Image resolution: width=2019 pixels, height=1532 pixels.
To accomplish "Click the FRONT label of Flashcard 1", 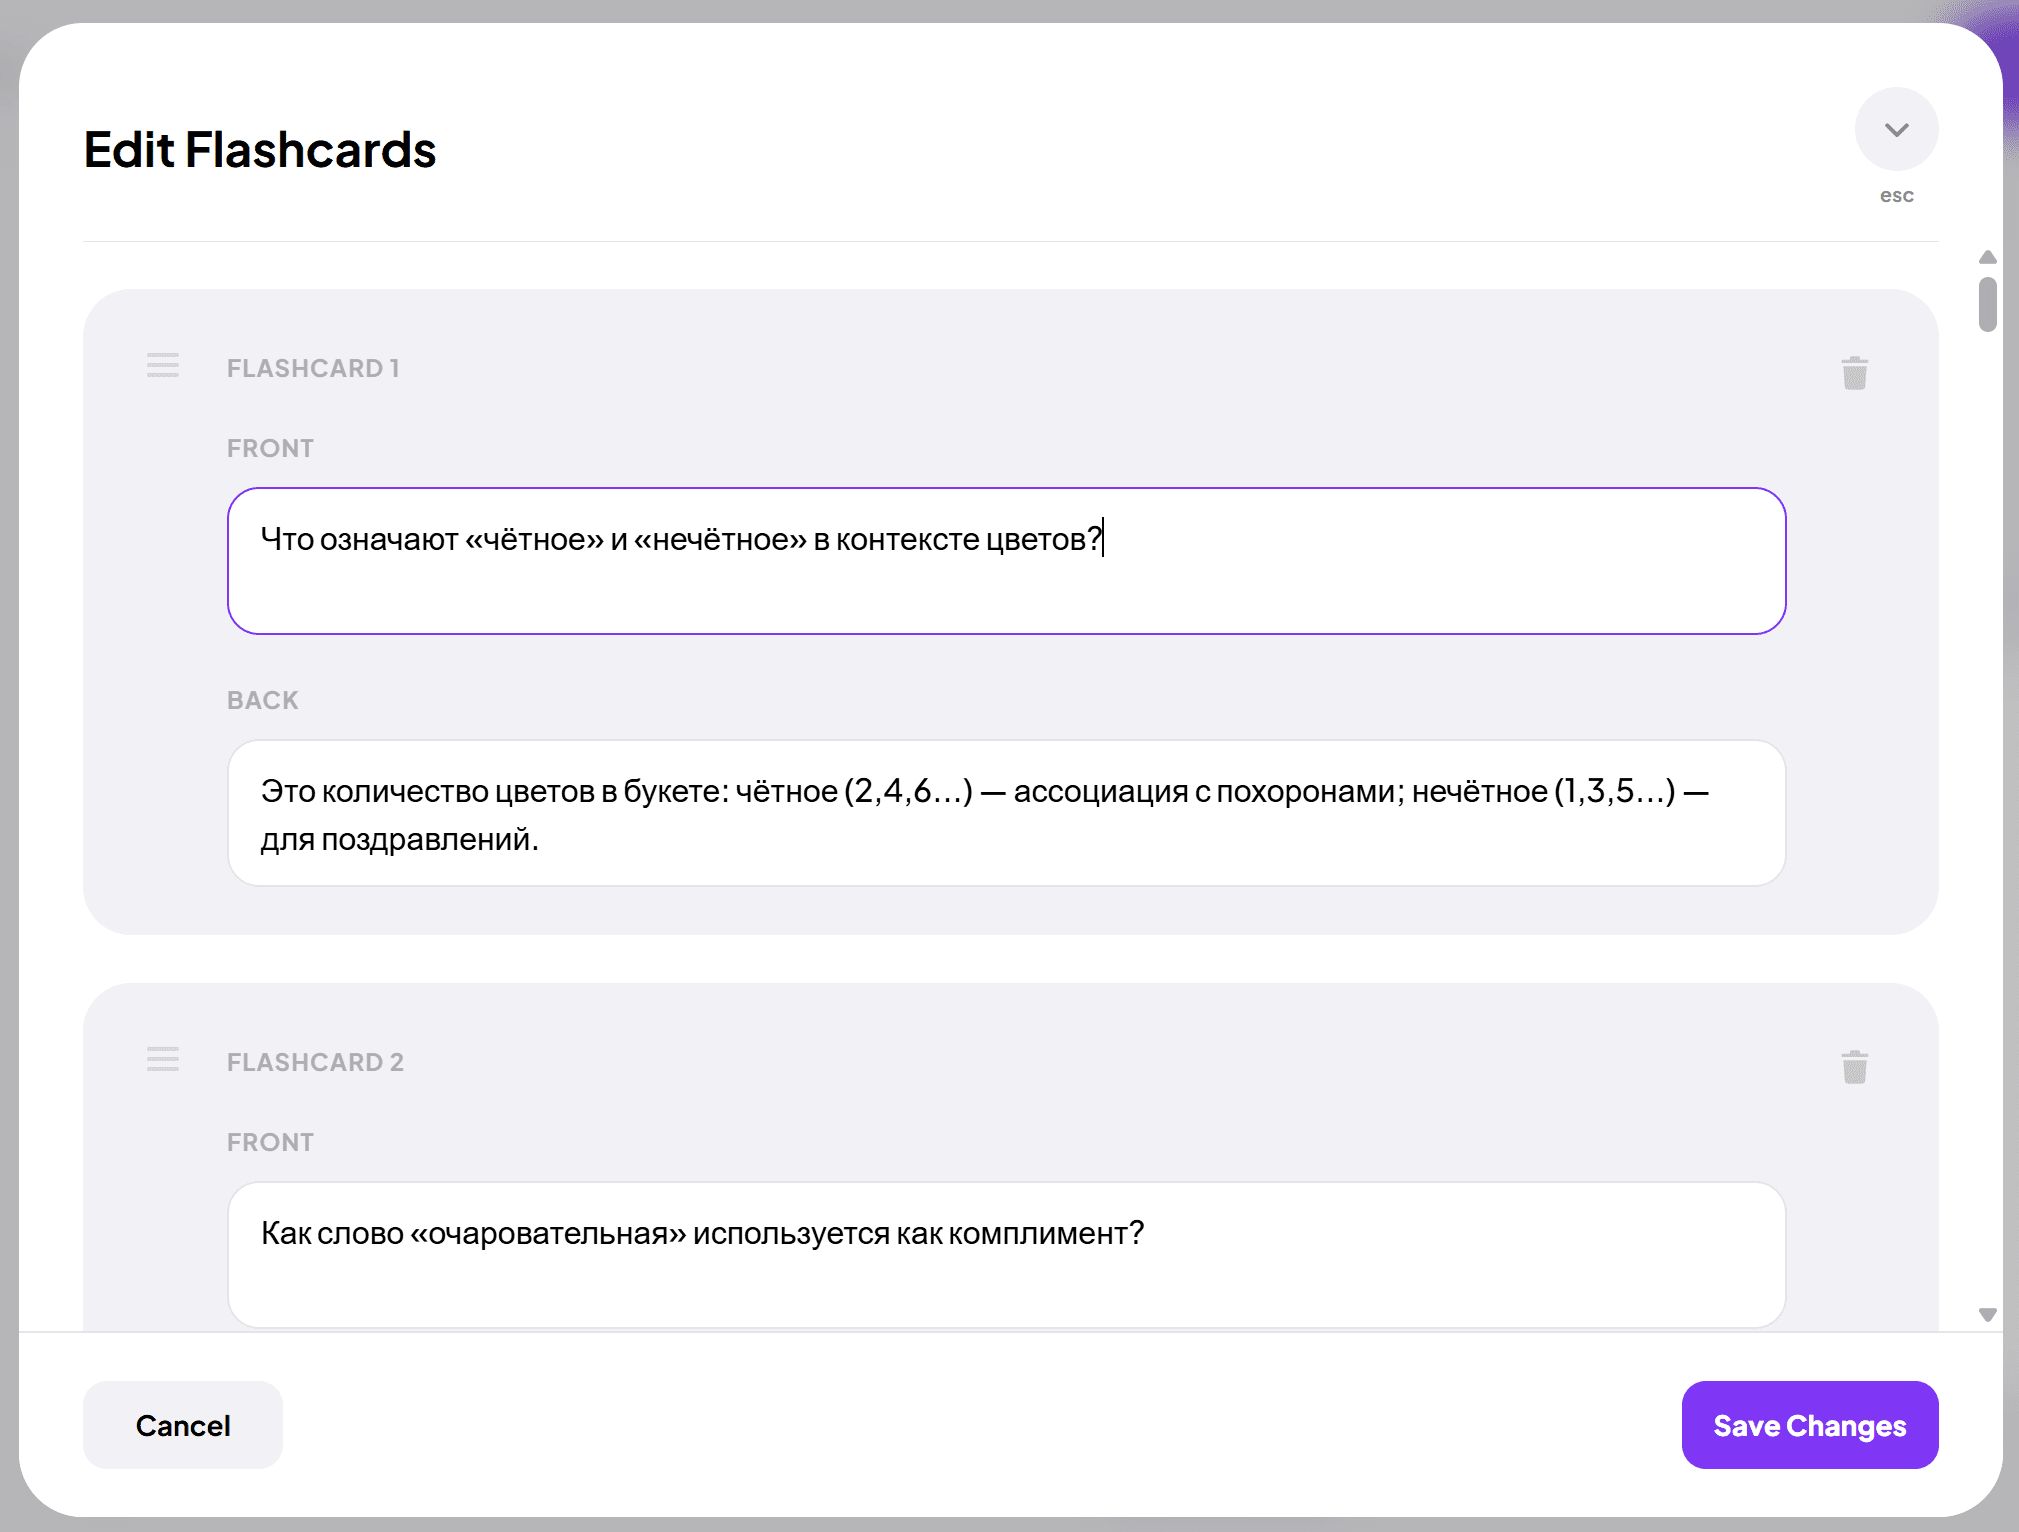I will (270, 447).
